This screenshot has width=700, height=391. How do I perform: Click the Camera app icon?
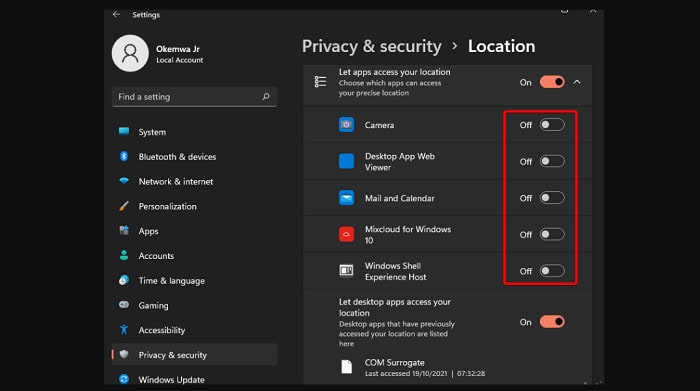pyautogui.click(x=346, y=125)
